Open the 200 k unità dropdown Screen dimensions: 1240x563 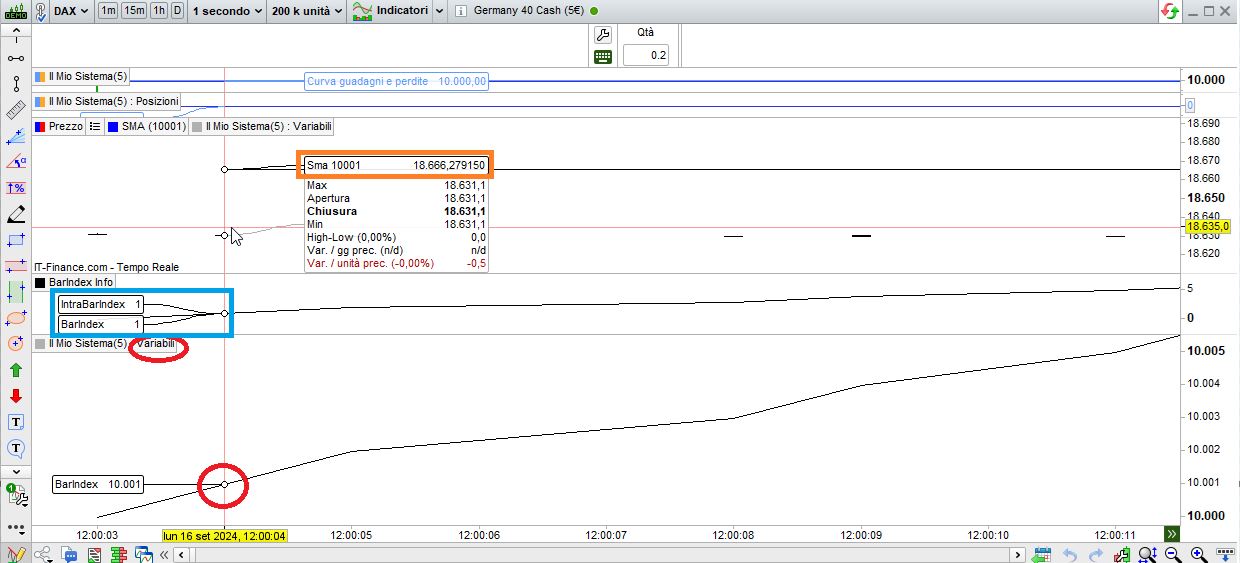307,11
